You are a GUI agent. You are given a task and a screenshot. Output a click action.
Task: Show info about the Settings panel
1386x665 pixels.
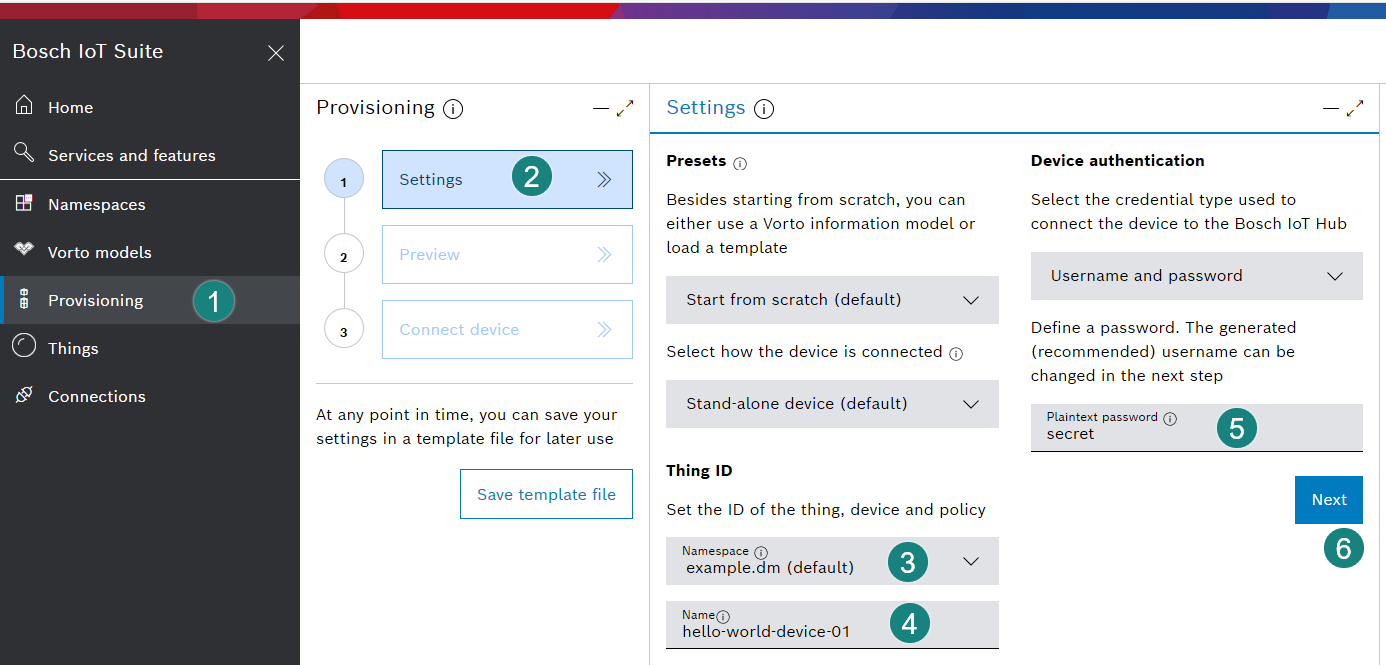[x=764, y=109]
